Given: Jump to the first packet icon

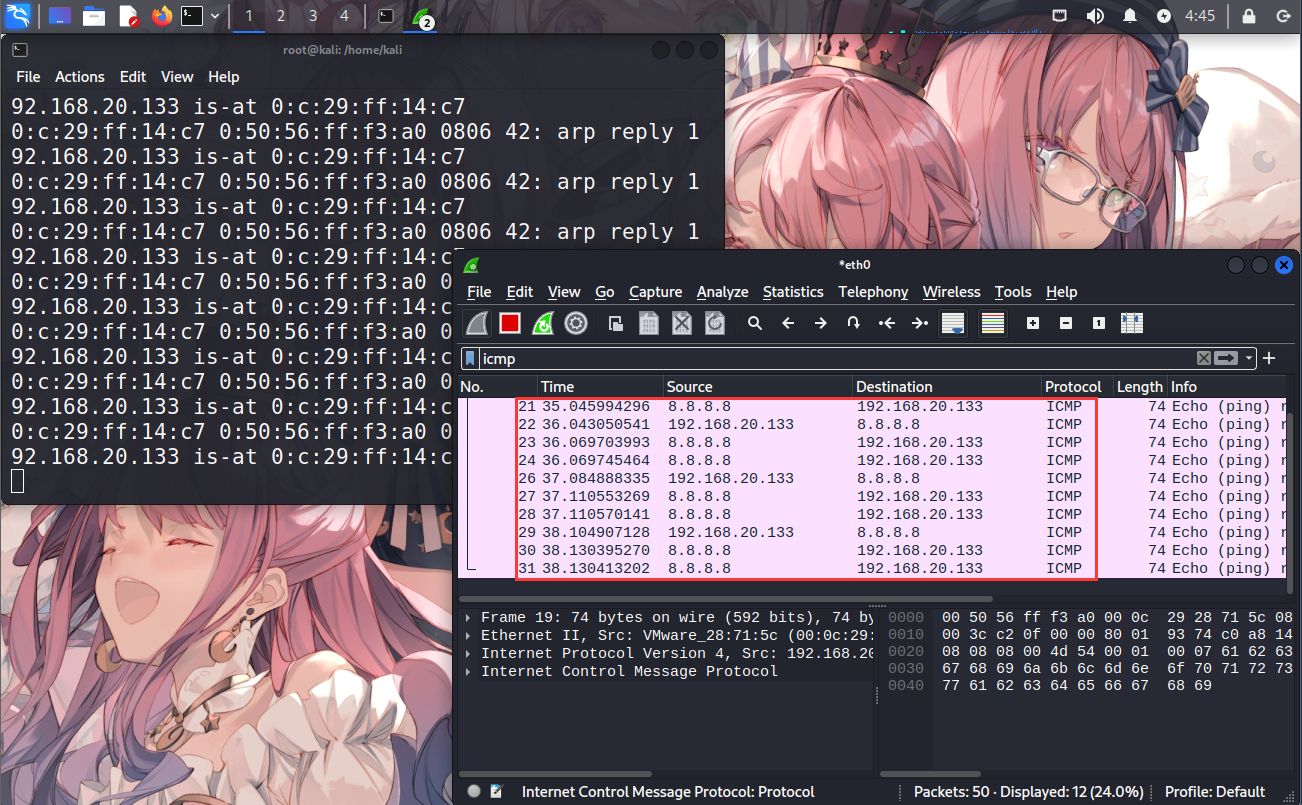Looking at the screenshot, I should coord(886,323).
